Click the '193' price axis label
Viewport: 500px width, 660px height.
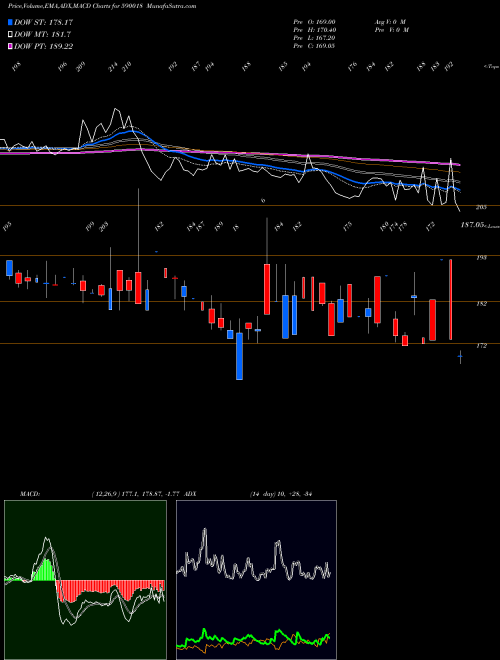coord(481,258)
